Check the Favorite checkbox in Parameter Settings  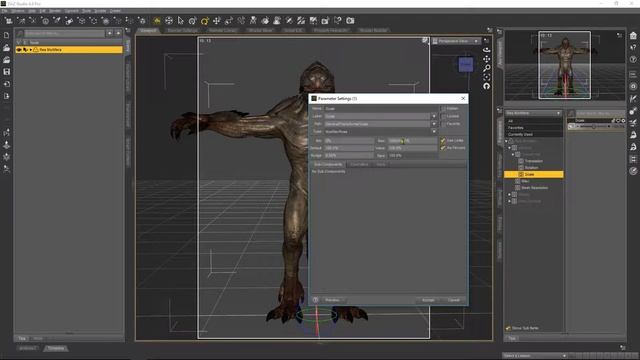(x=443, y=123)
